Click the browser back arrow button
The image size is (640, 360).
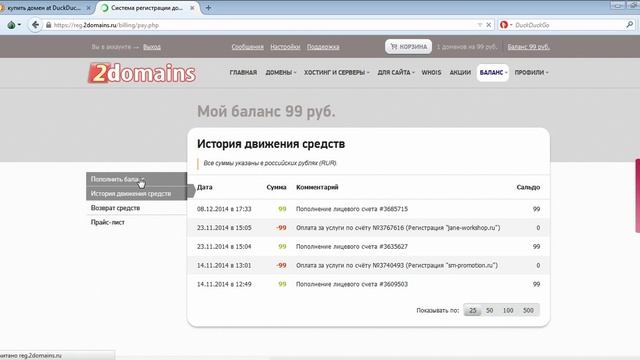pos(36,25)
